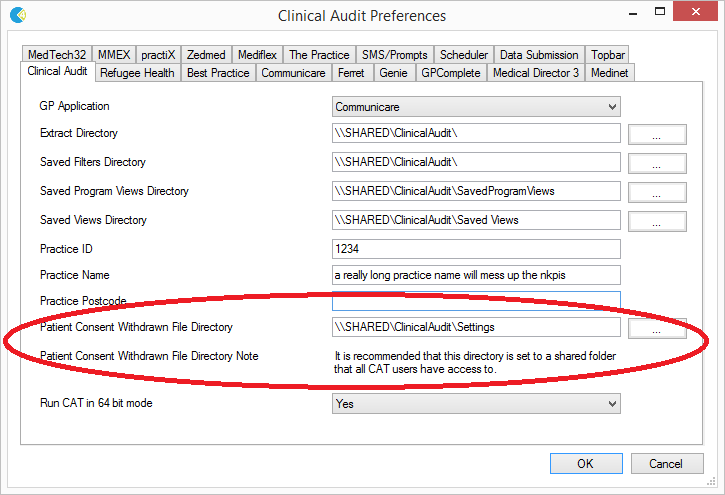Click the Saved Views Directory field
The height and width of the screenshot is (495, 725).
pyautogui.click(x=476, y=220)
